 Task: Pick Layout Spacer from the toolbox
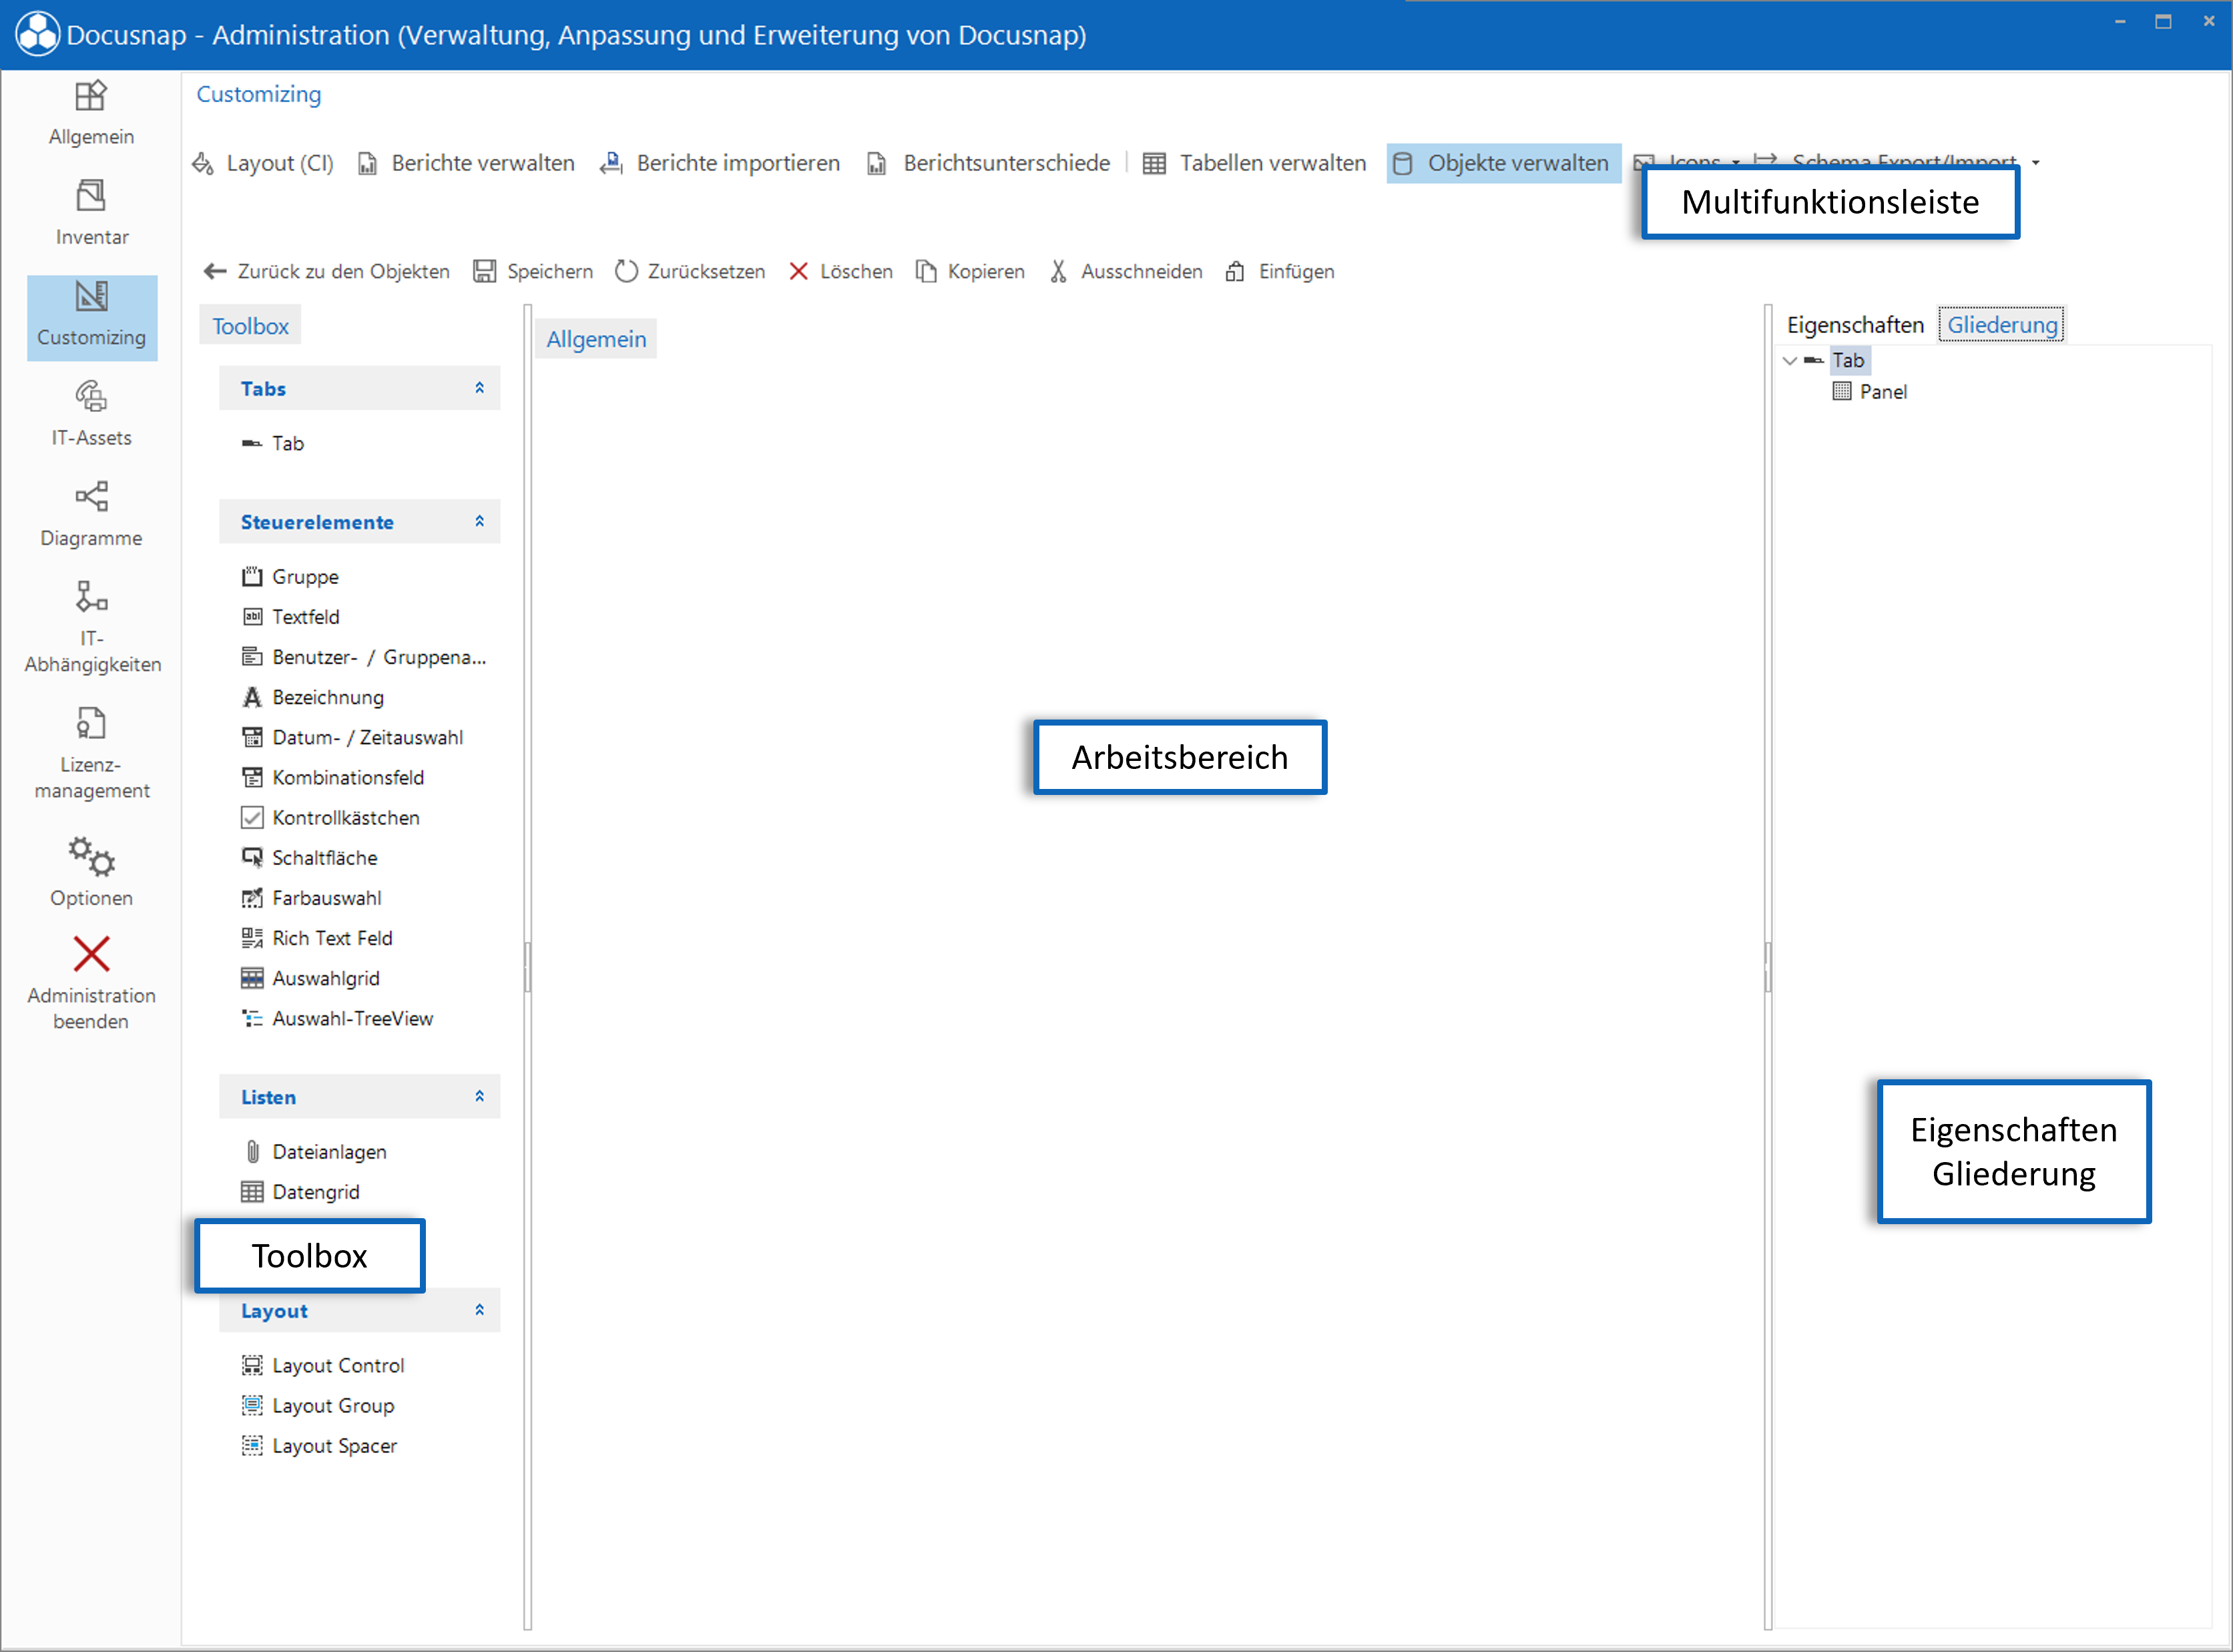[x=320, y=1445]
